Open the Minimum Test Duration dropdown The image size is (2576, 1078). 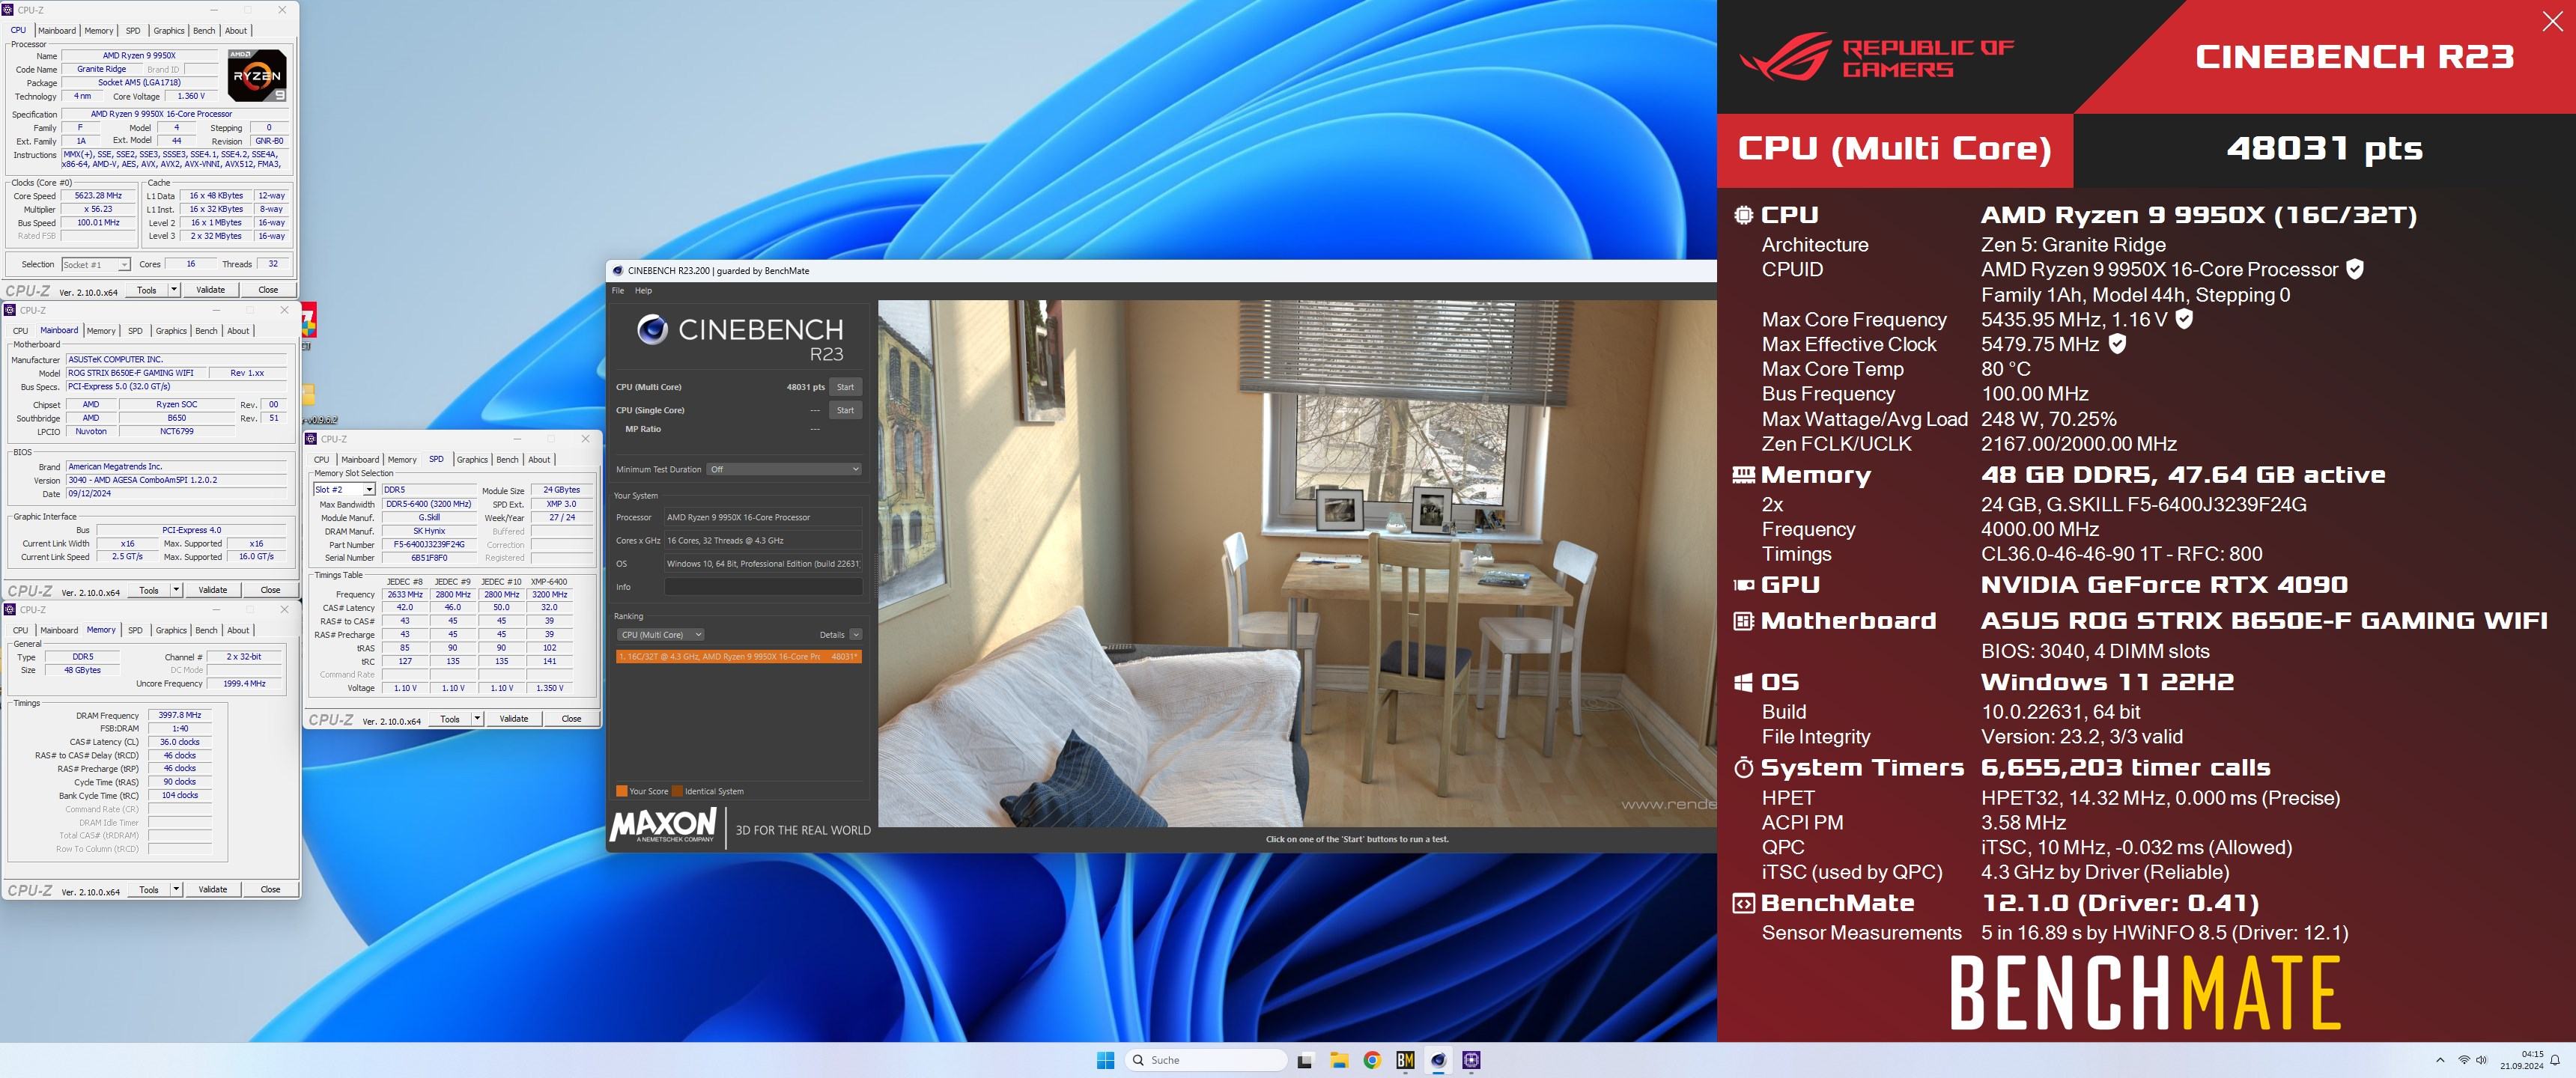pyautogui.click(x=784, y=469)
